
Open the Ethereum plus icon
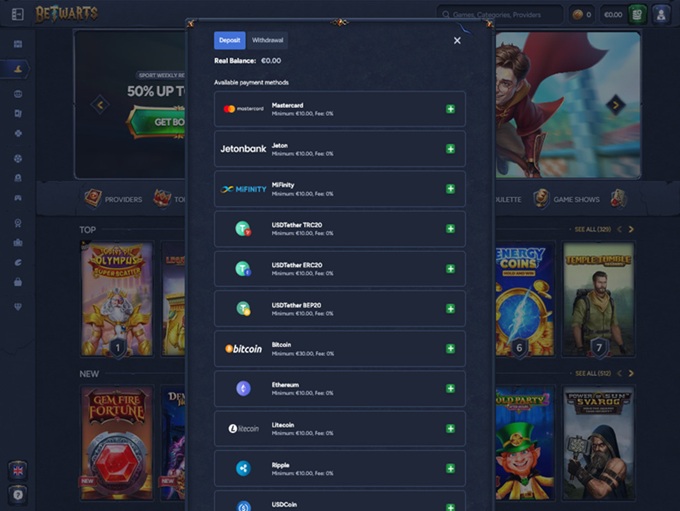pyautogui.click(x=450, y=389)
